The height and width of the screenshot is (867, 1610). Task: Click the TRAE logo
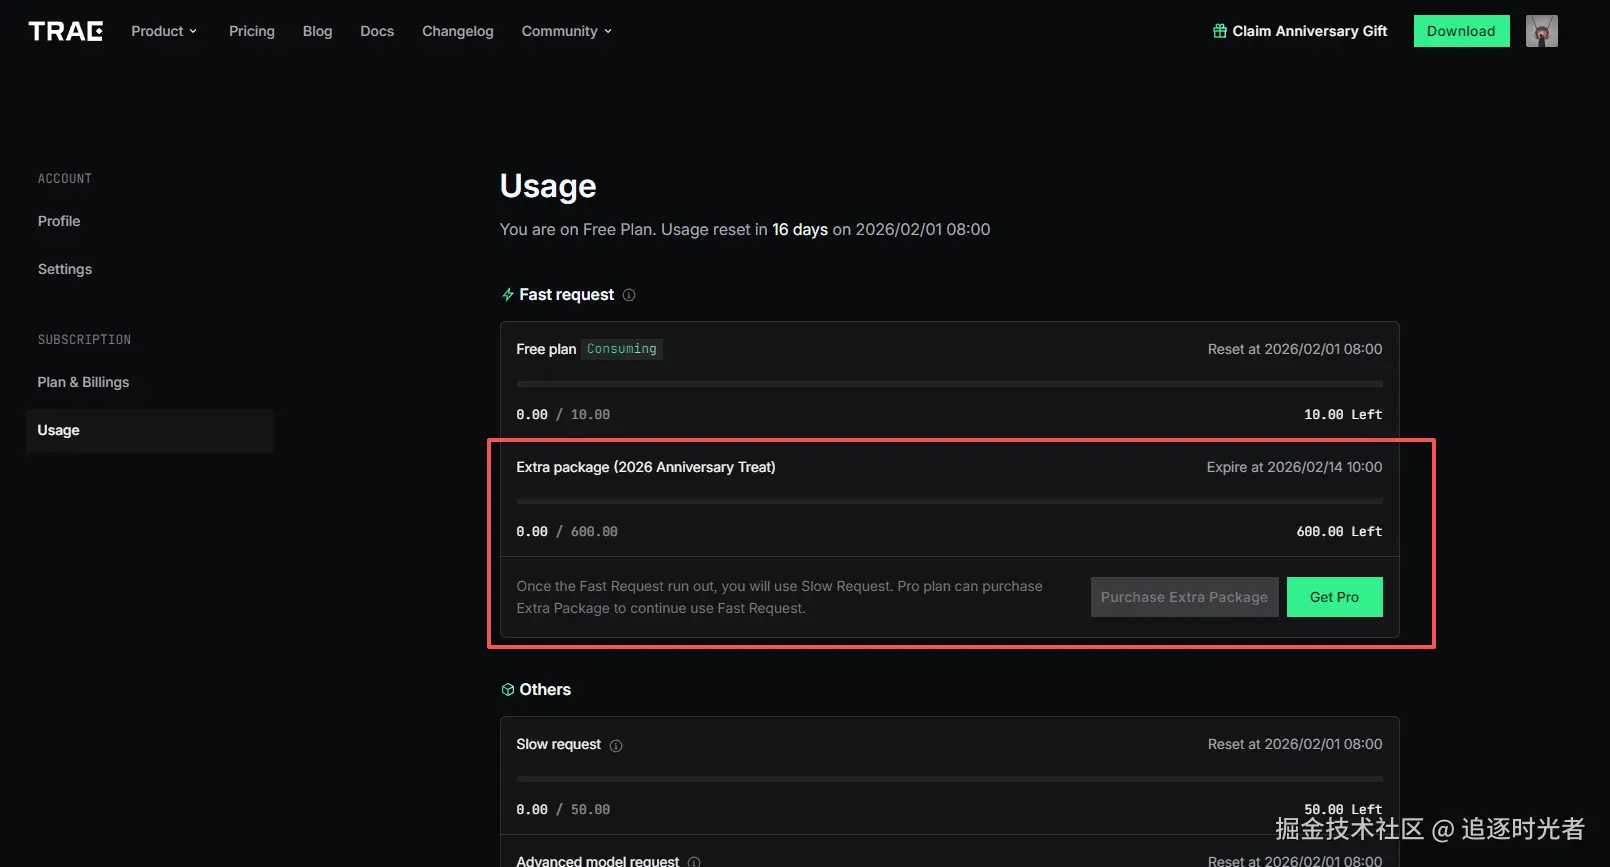pyautogui.click(x=66, y=31)
